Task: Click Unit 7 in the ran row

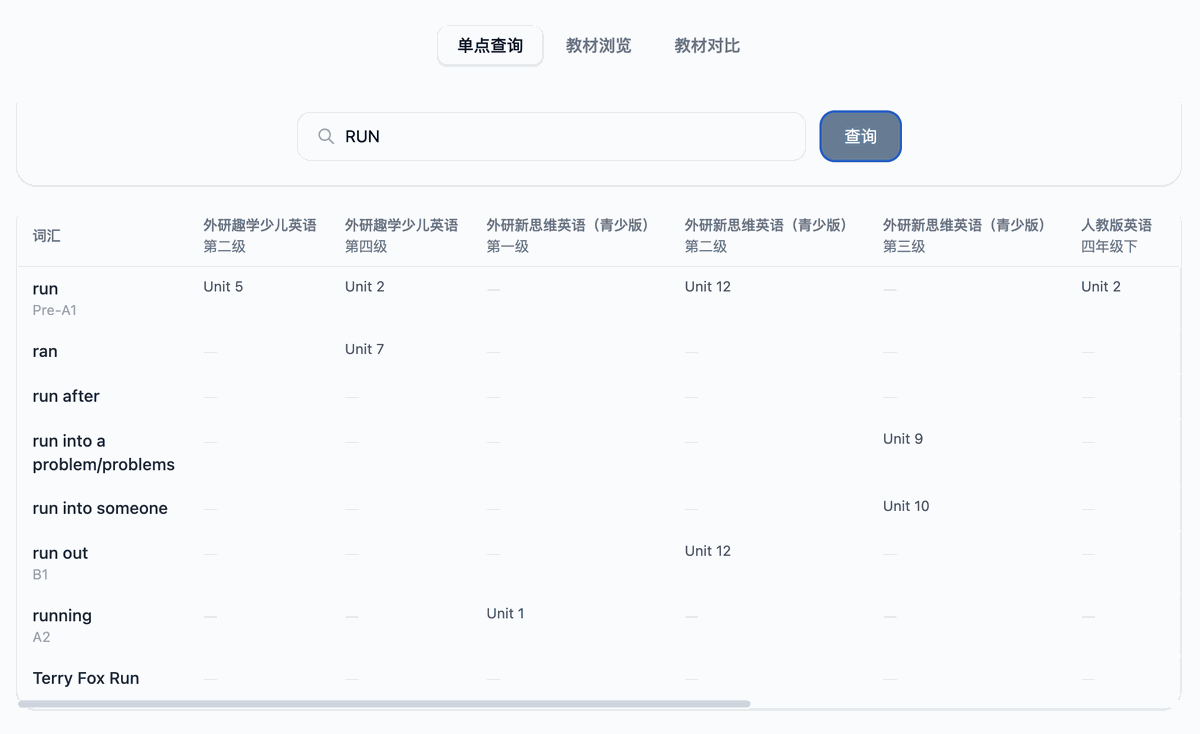Action: pyautogui.click(x=365, y=349)
